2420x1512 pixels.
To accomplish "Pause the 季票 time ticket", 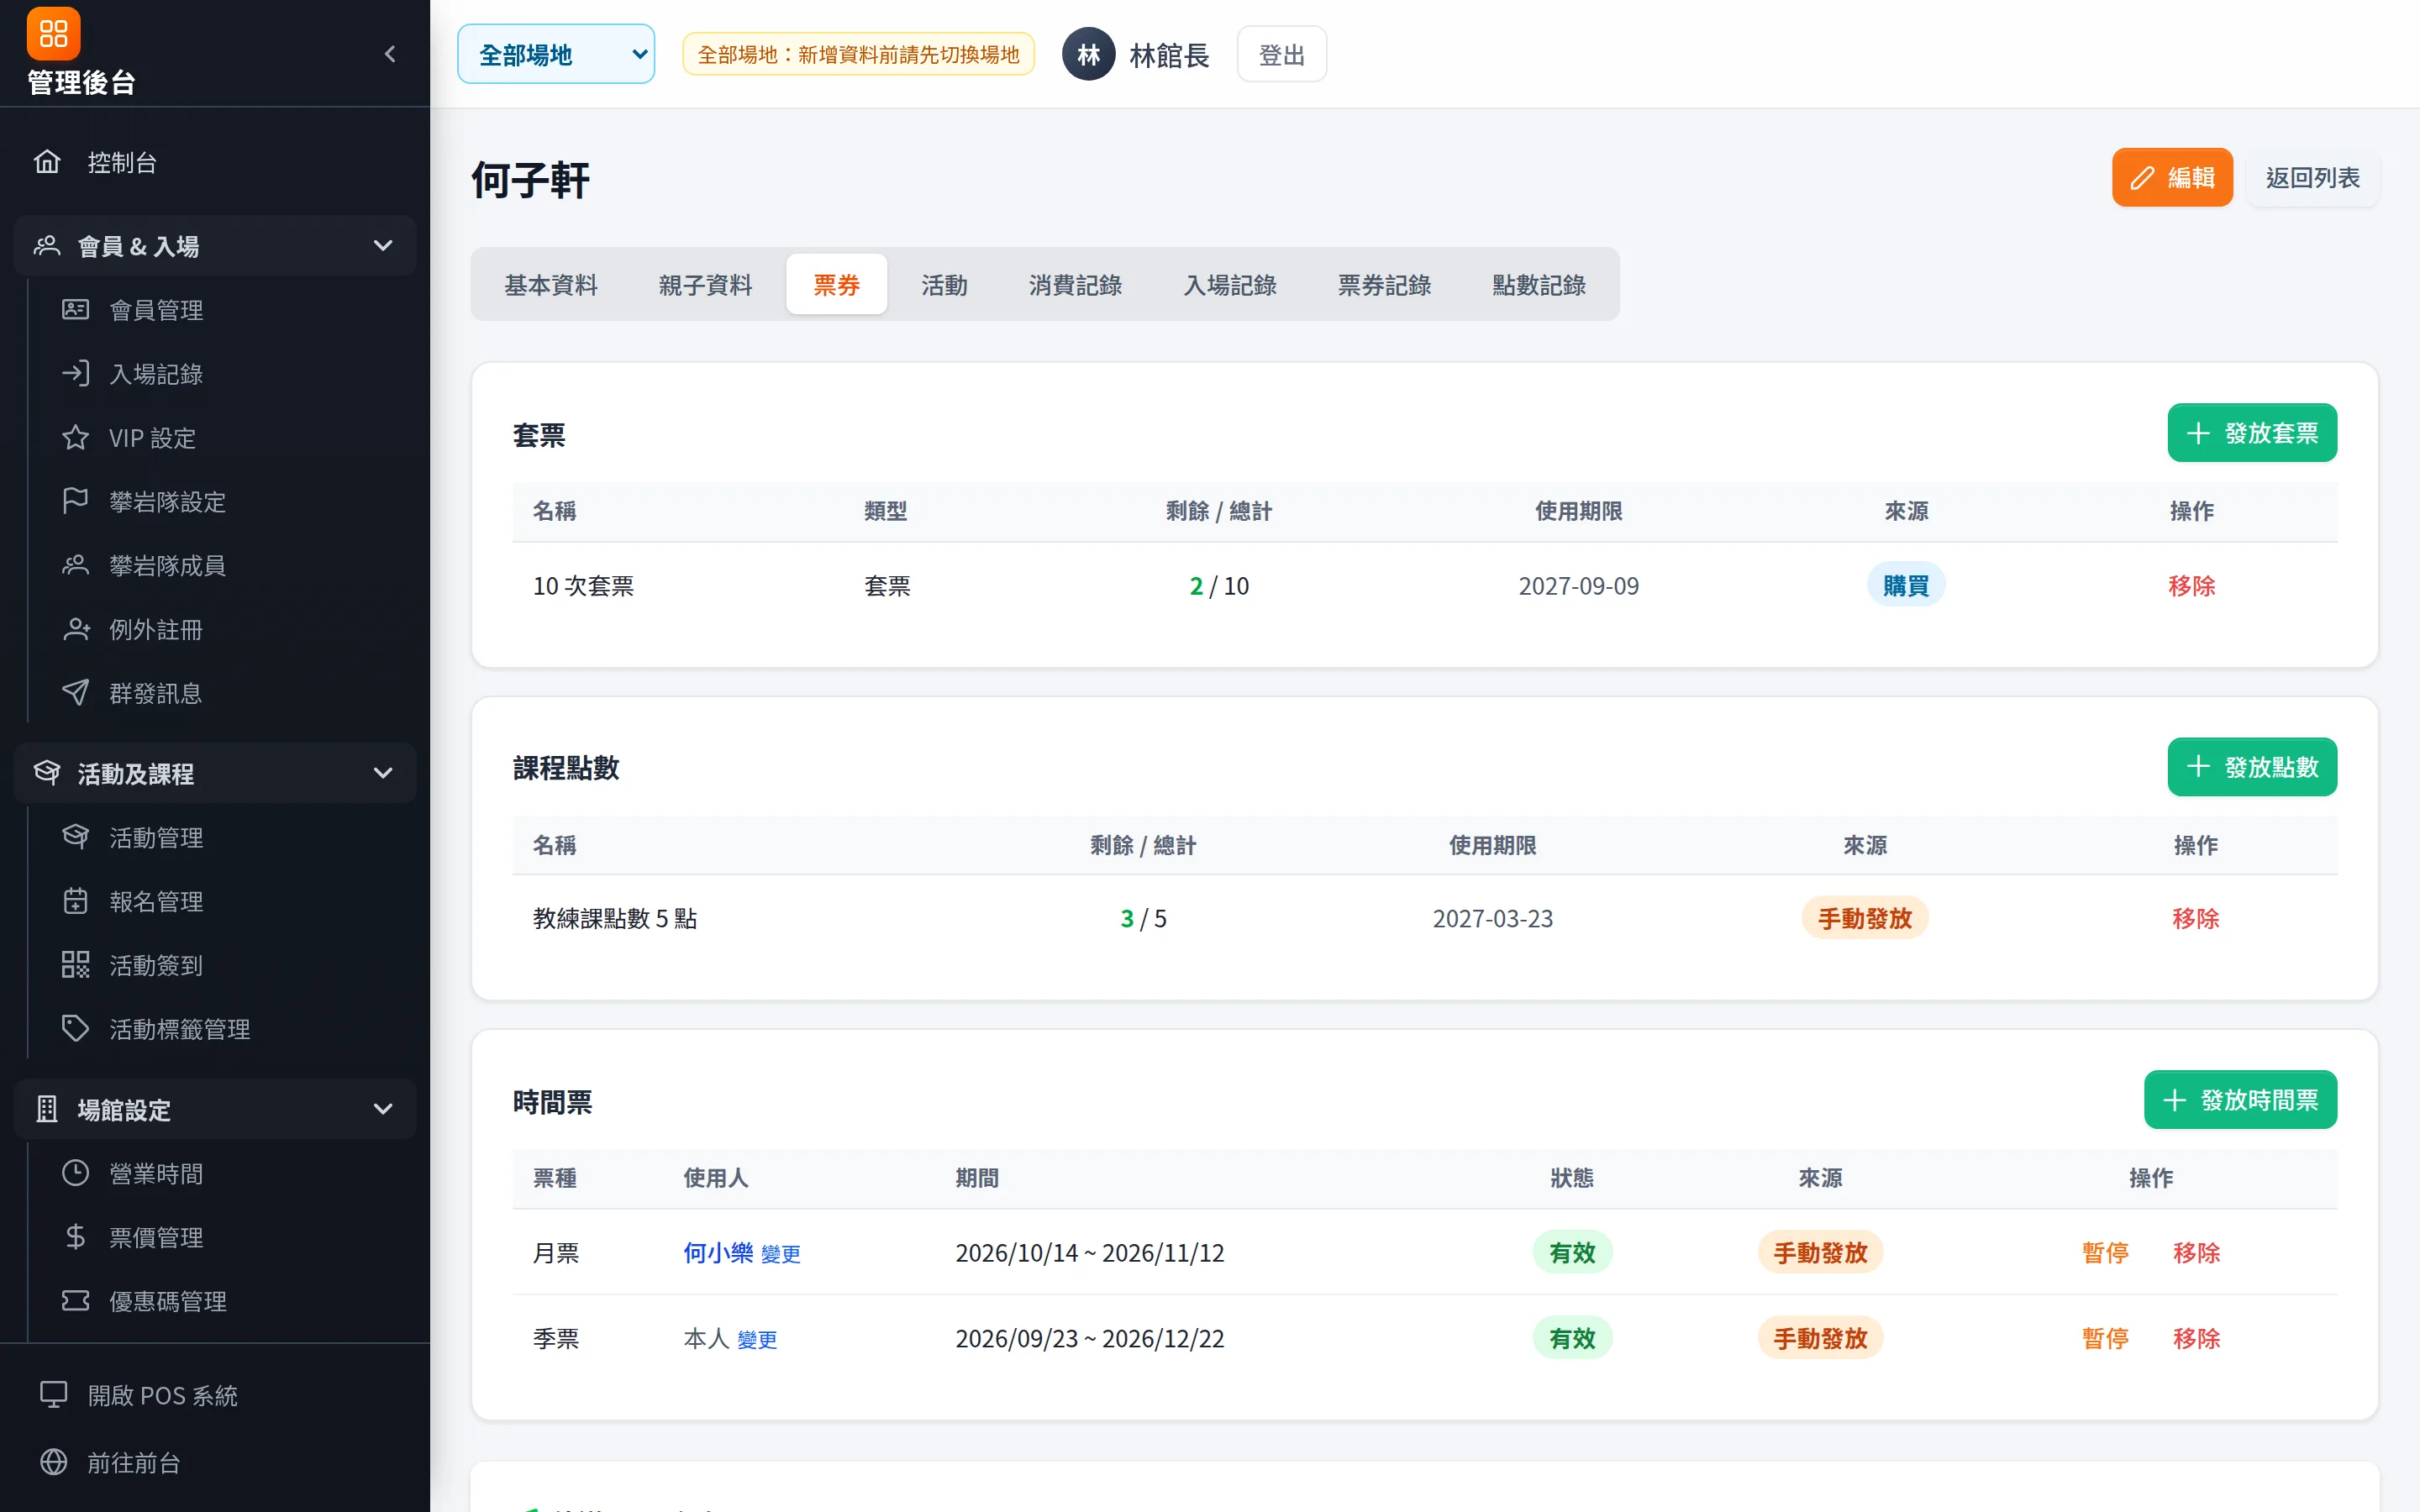I will [x=2105, y=1338].
